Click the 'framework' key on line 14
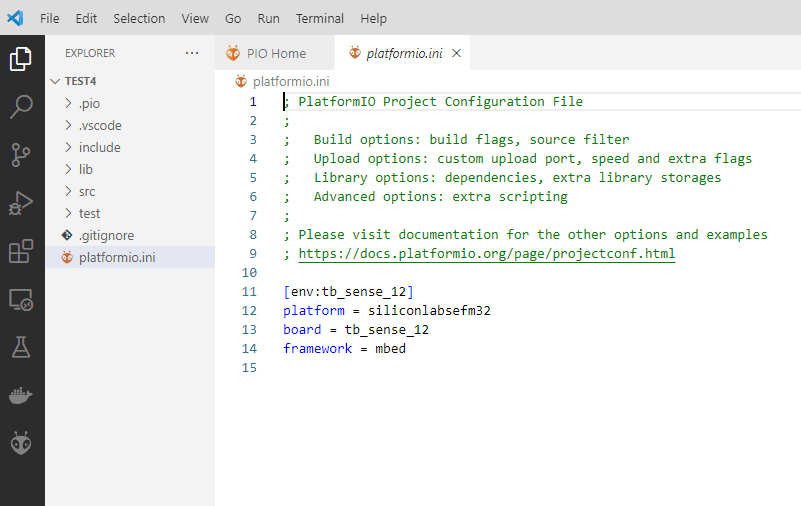 point(318,348)
